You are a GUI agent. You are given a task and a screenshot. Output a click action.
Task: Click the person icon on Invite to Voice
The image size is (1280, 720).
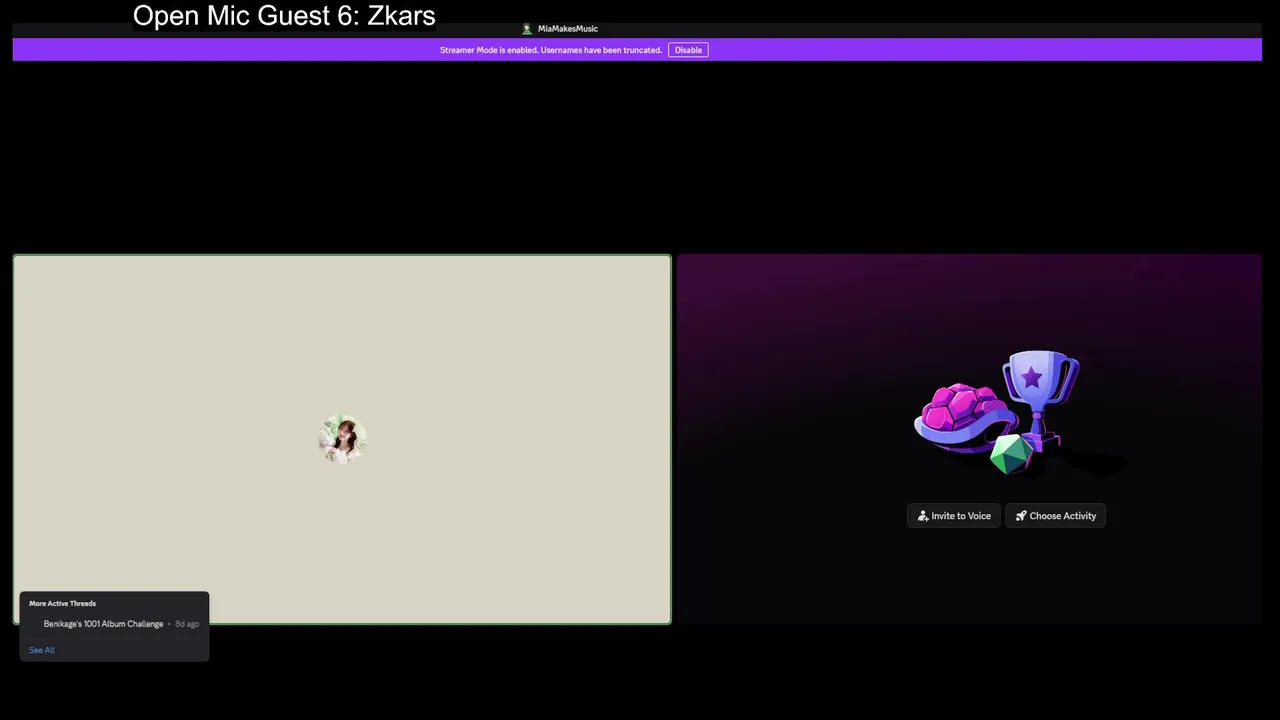click(x=923, y=516)
